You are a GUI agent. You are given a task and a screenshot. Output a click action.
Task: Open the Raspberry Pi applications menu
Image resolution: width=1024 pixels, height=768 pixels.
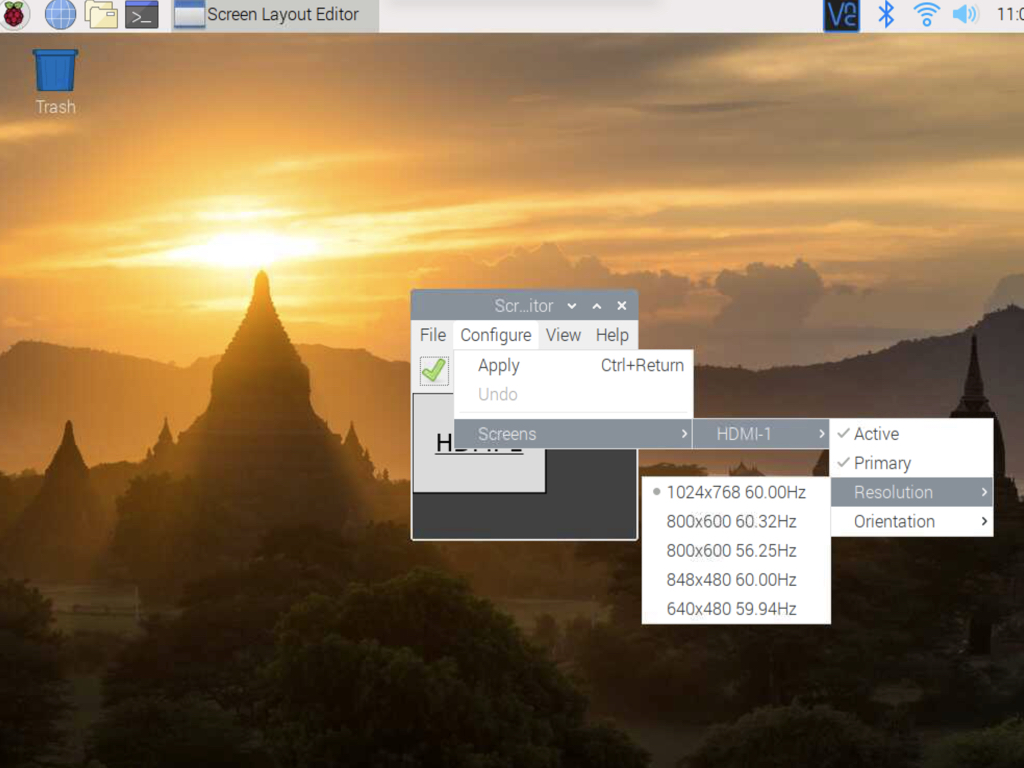tap(15, 15)
